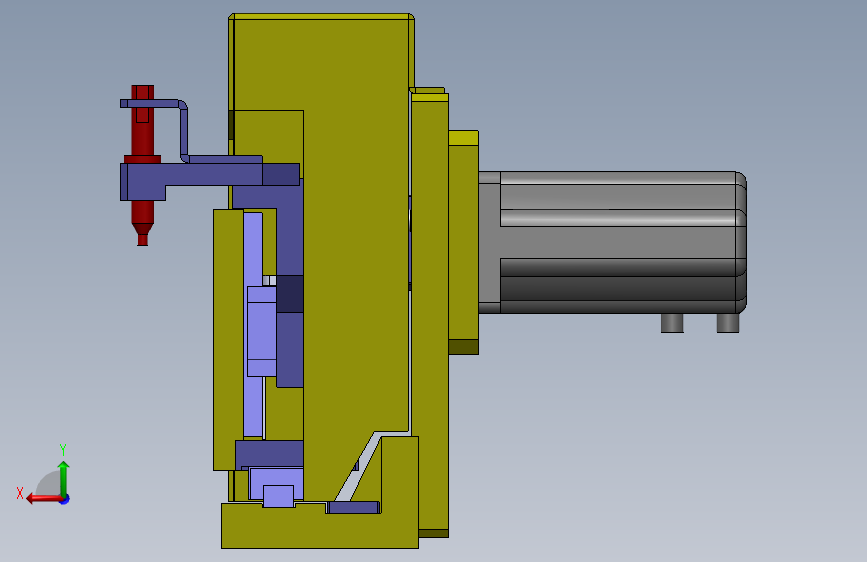Pick the dark navy block beside the slider
867x562 pixels.
[x=290, y=294]
